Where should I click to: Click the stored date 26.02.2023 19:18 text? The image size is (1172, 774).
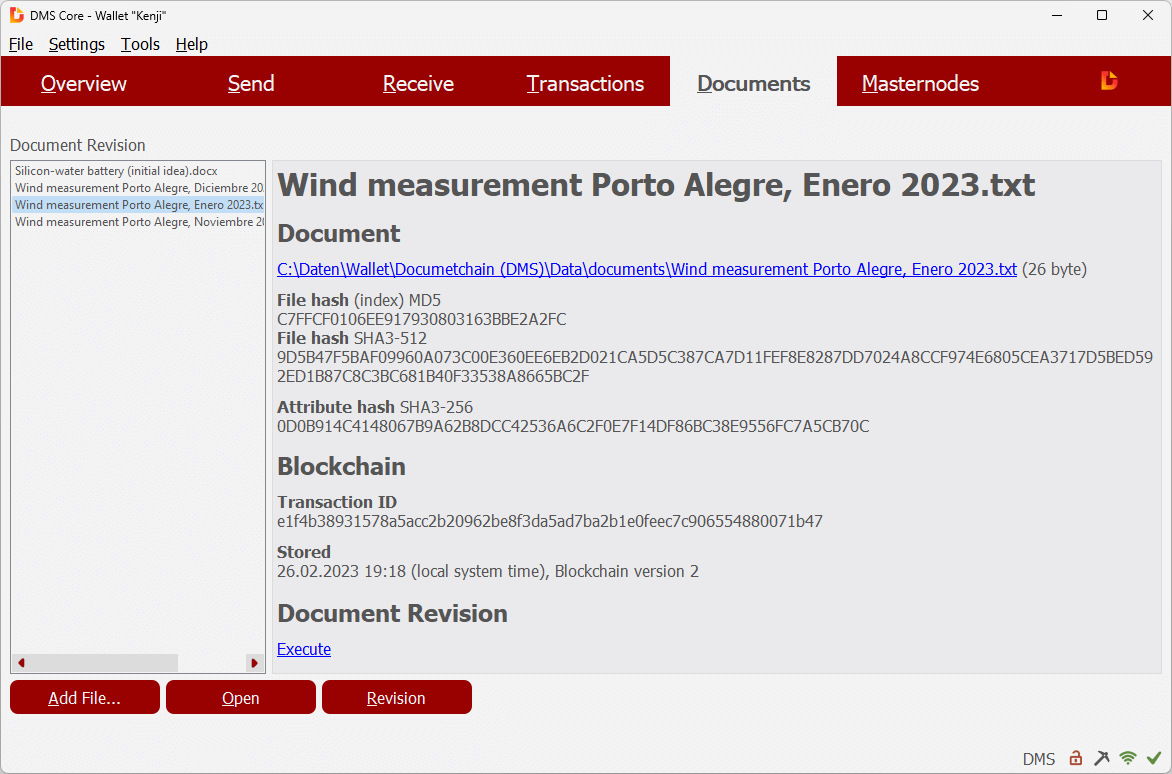pyautogui.click(x=342, y=572)
